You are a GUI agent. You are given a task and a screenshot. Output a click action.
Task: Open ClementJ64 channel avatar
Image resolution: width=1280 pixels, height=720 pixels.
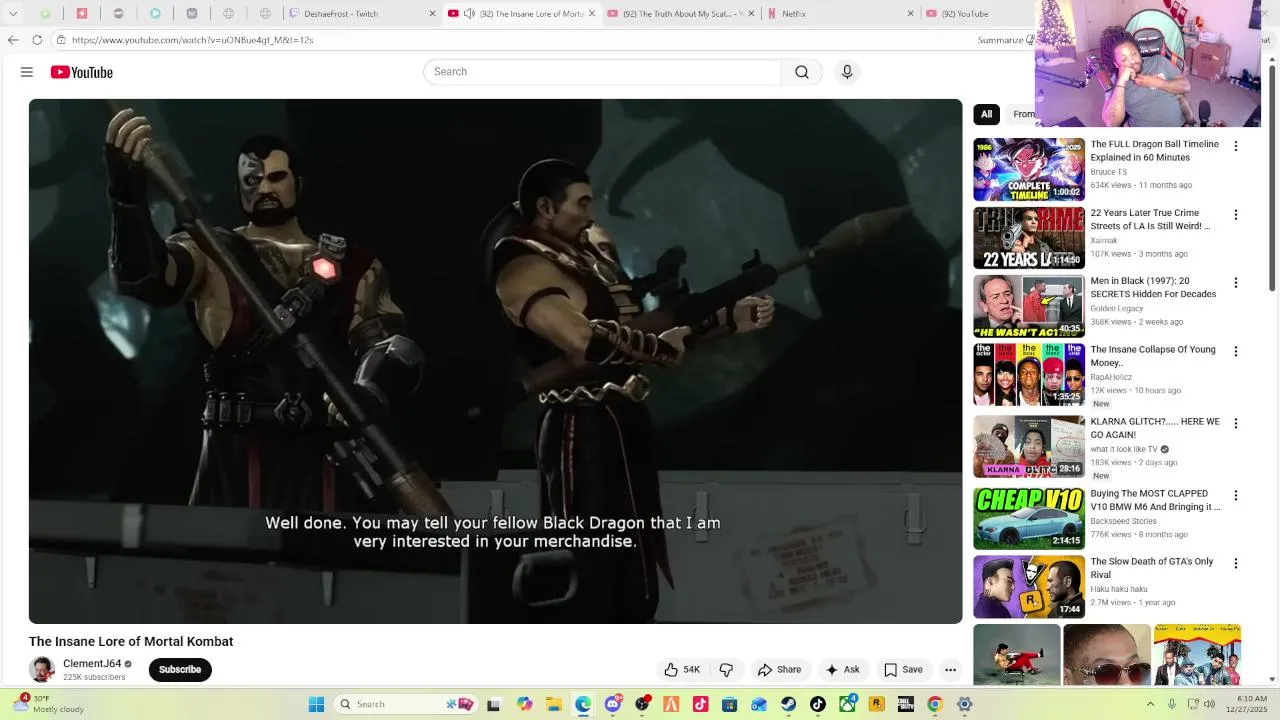point(42,670)
